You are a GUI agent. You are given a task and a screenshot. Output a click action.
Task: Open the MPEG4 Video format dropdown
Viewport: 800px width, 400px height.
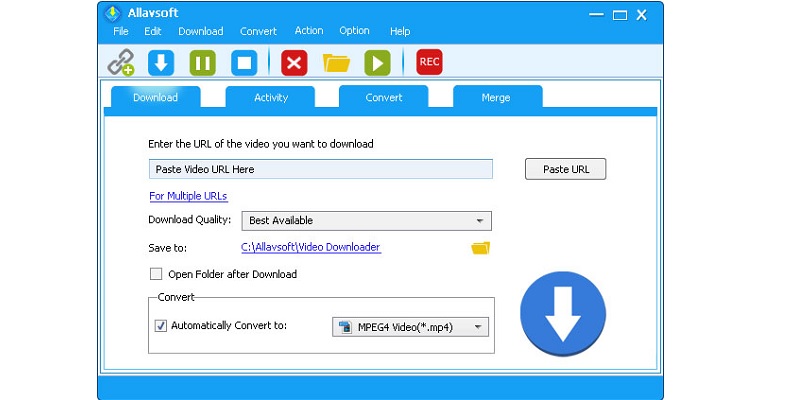tap(410, 327)
